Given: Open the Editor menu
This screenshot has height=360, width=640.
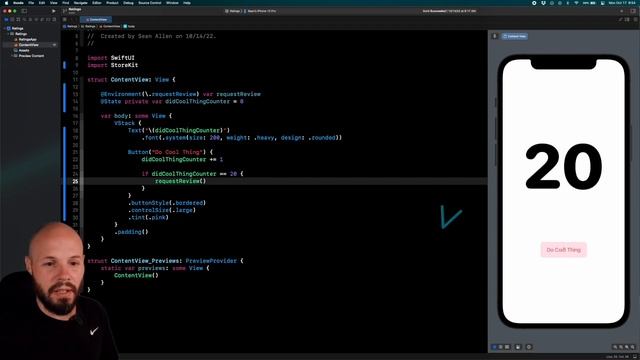Looking at the screenshot, I should click(x=97, y=3).
